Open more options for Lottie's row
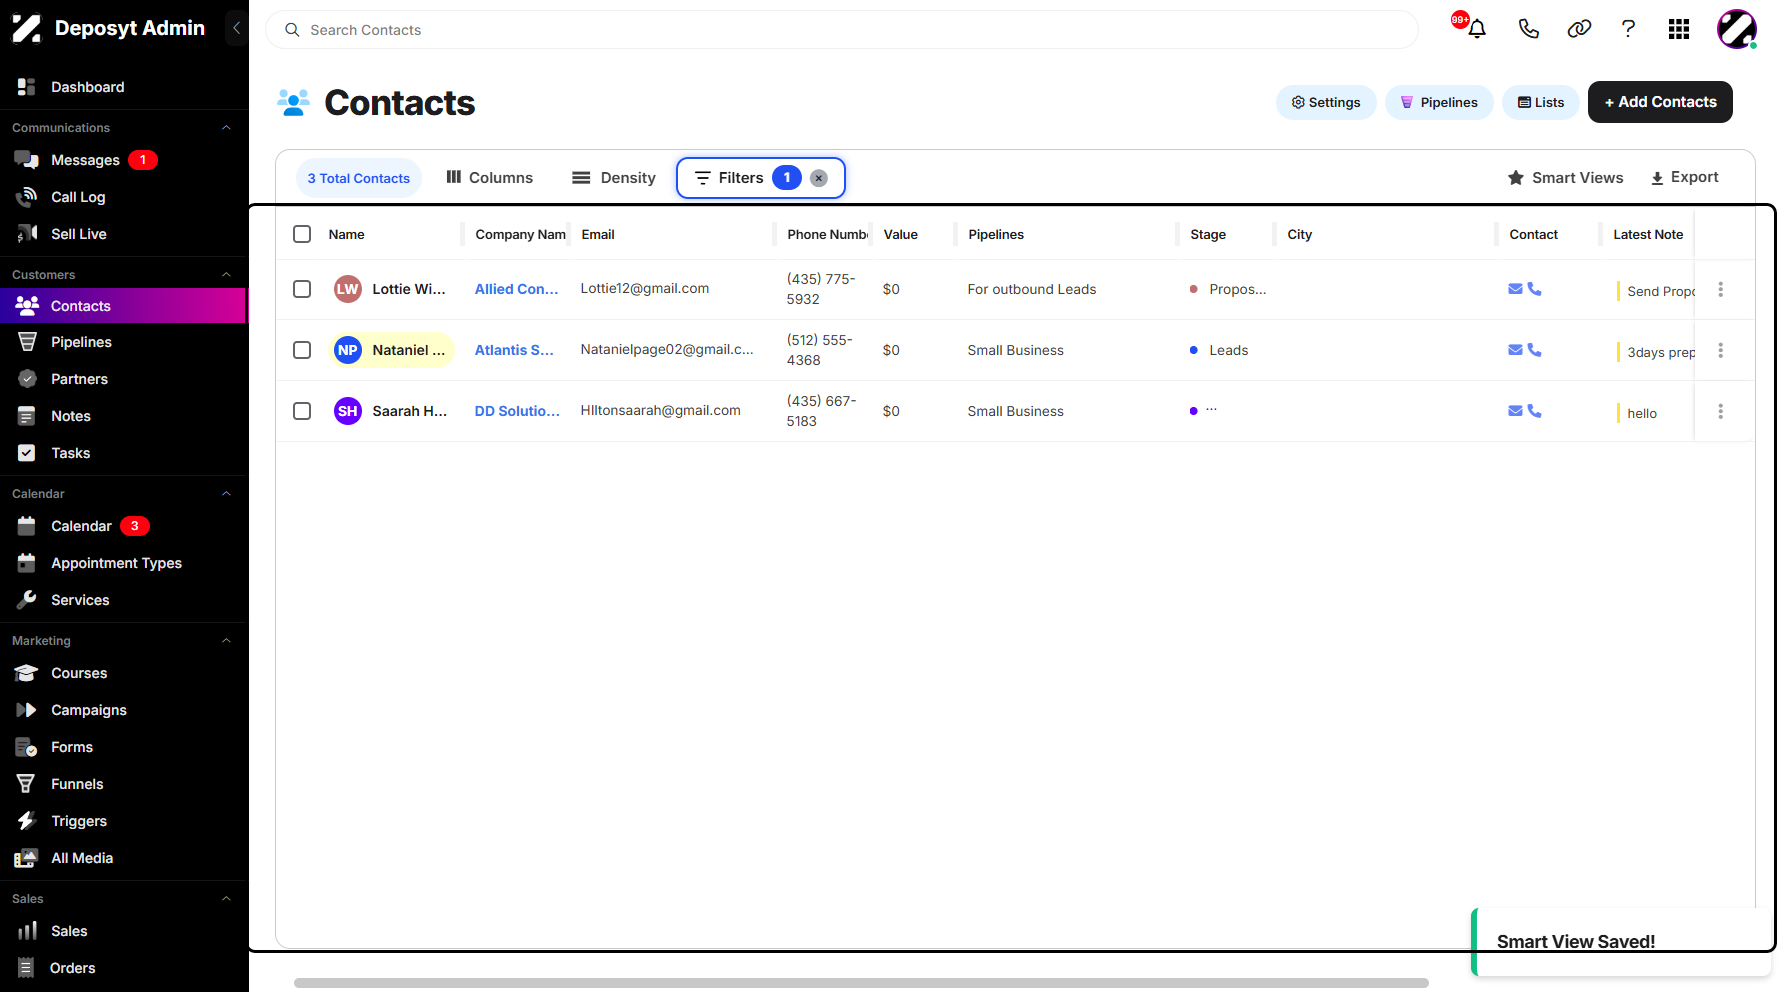Screen dimensions: 1781x992 [1721, 289]
